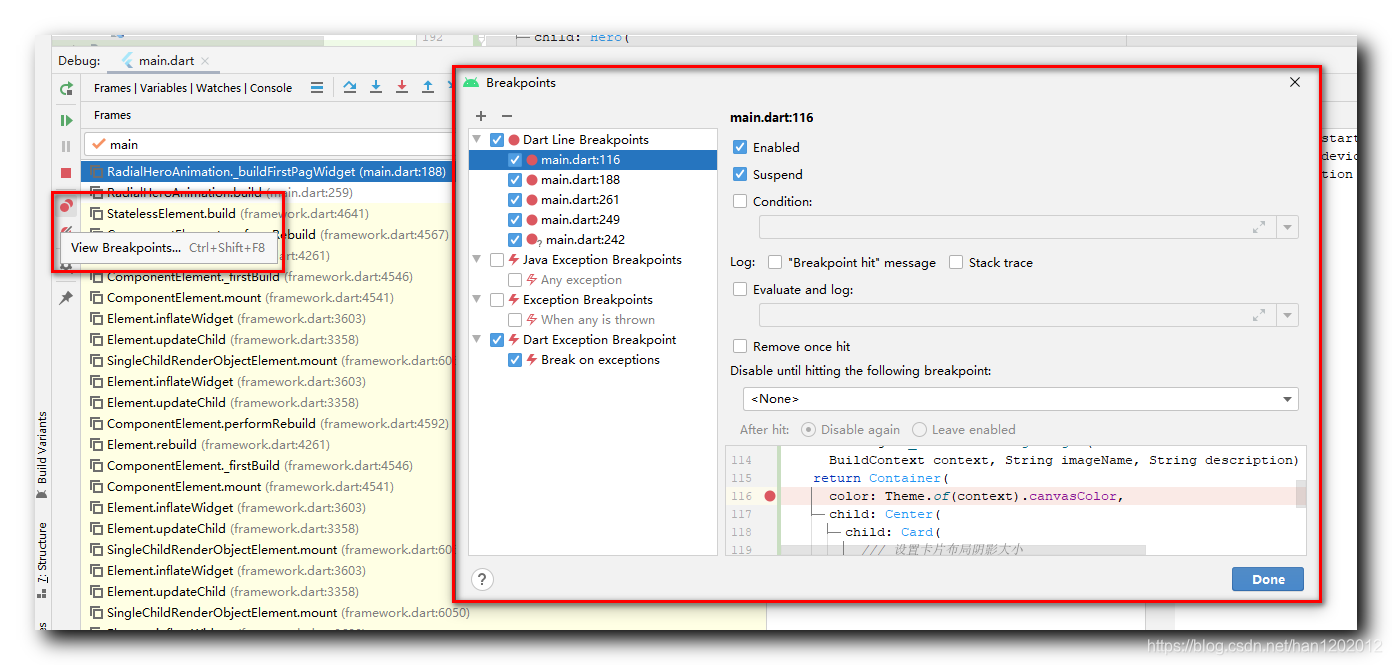Select ComponentElement.performRebuild (framework.dart:4592) frame
The height and width of the screenshot is (665, 1392).
coord(268,424)
